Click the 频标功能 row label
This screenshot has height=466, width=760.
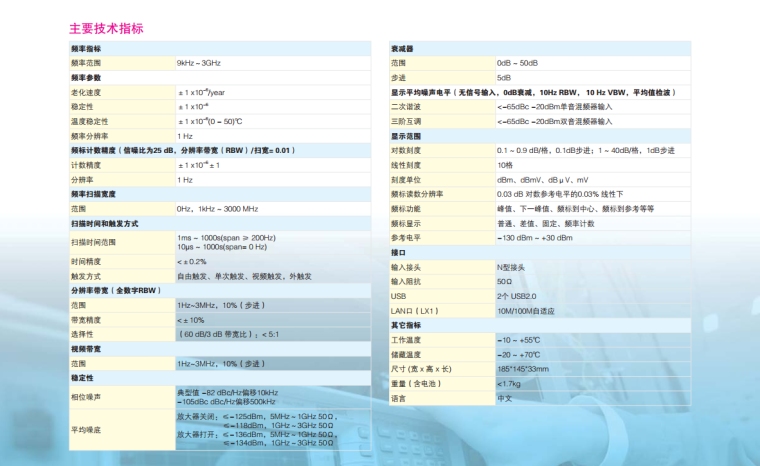(x=406, y=208)
